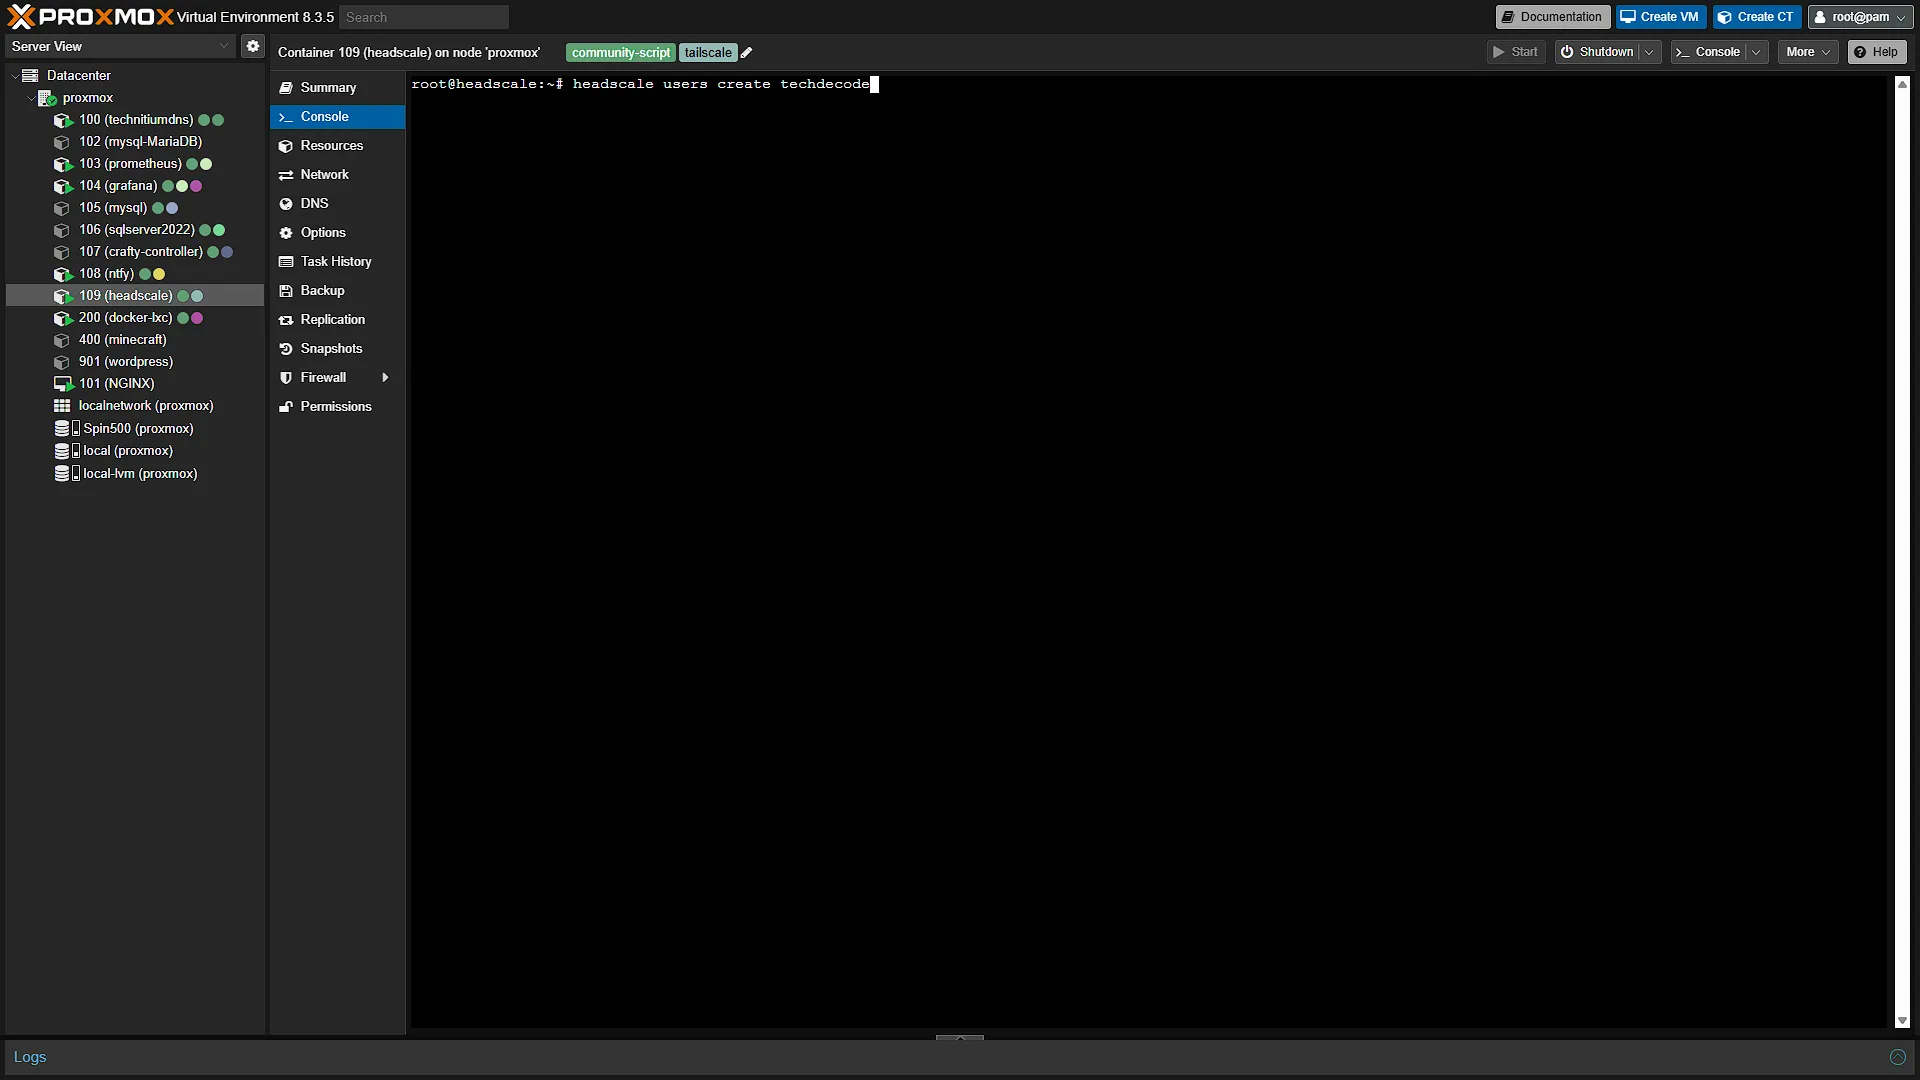The width and height of the screenshot is (1920, 1080).
Task: Expand the Firewall submenu arrow
Action: coord(385,378)
